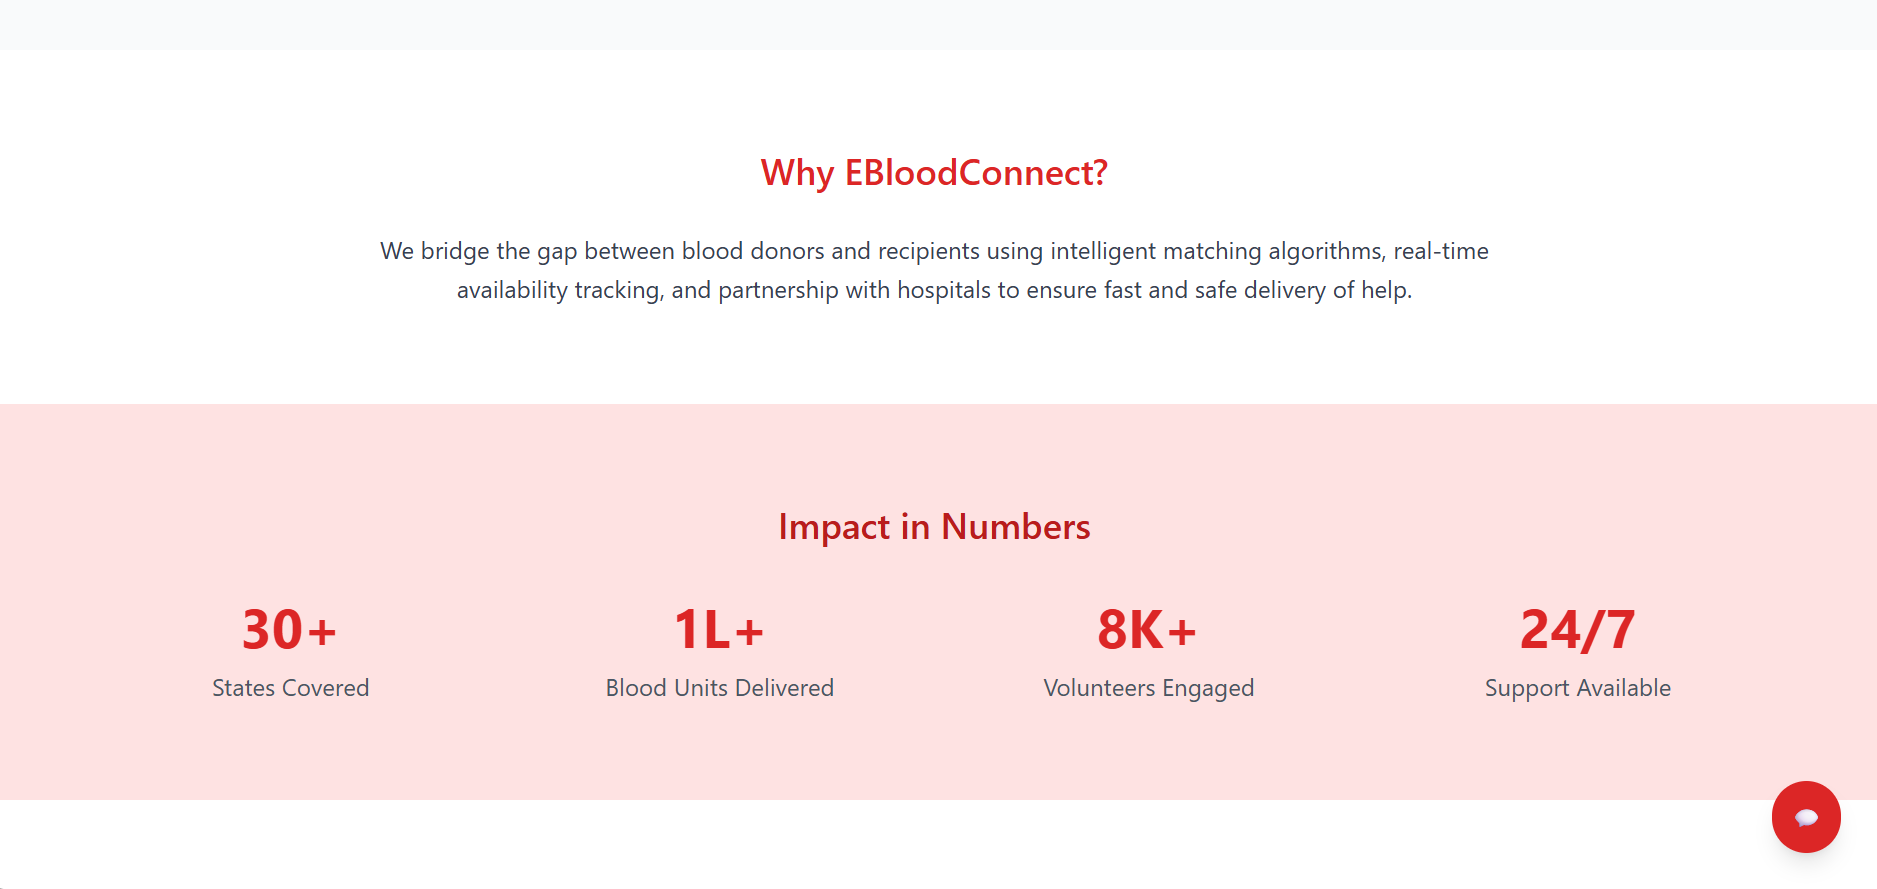Screen dimensions: 1877x889
Task: Click the 'Support Available' label
Action: click(x=1578, y=689)
